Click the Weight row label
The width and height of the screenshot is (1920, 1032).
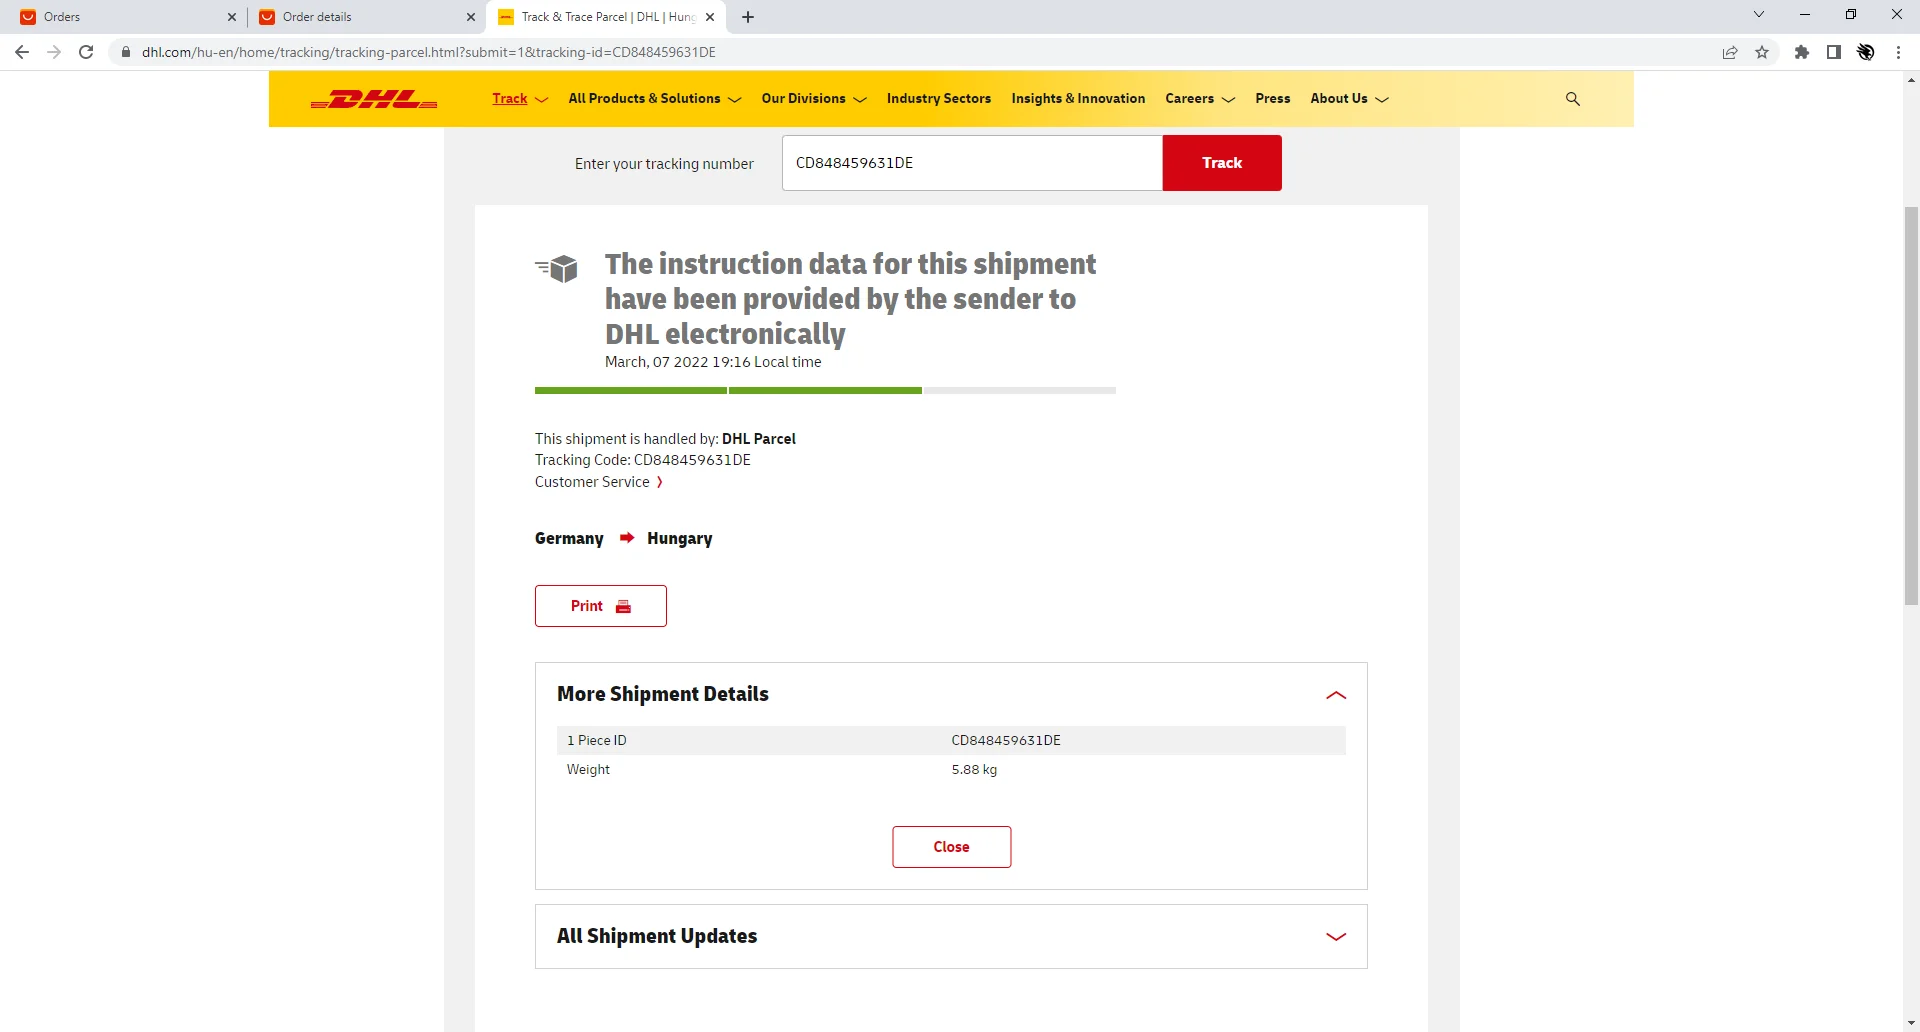pyautogui.click(x=588, y=770)
